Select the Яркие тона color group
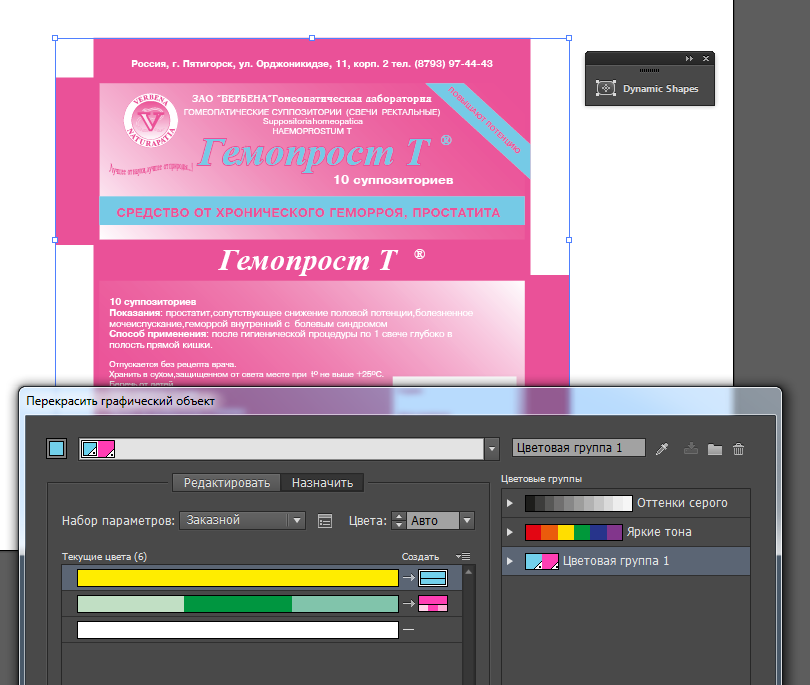 coord(626,532)
